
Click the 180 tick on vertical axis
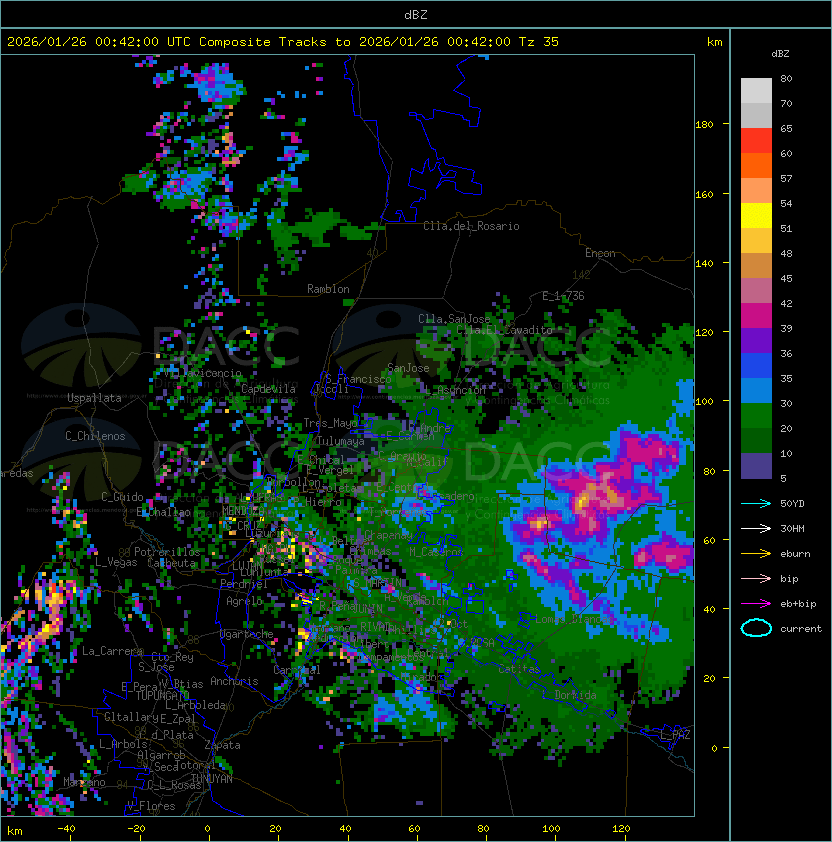(704, 125)
